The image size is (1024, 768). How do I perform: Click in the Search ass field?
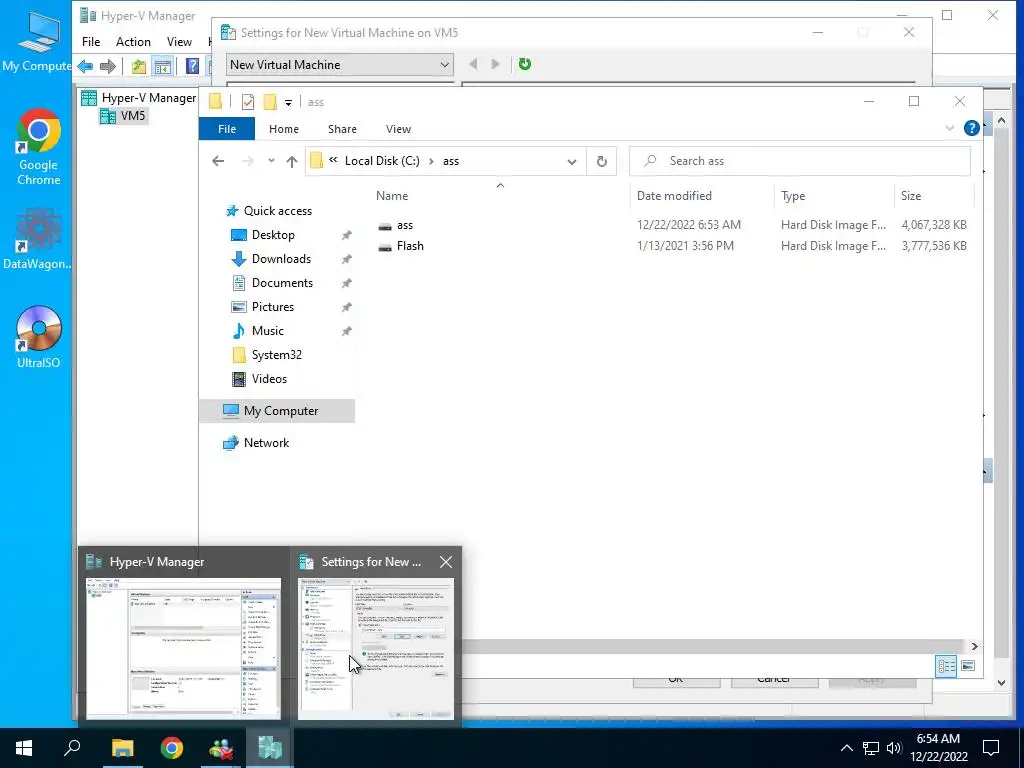pos(800,161)
